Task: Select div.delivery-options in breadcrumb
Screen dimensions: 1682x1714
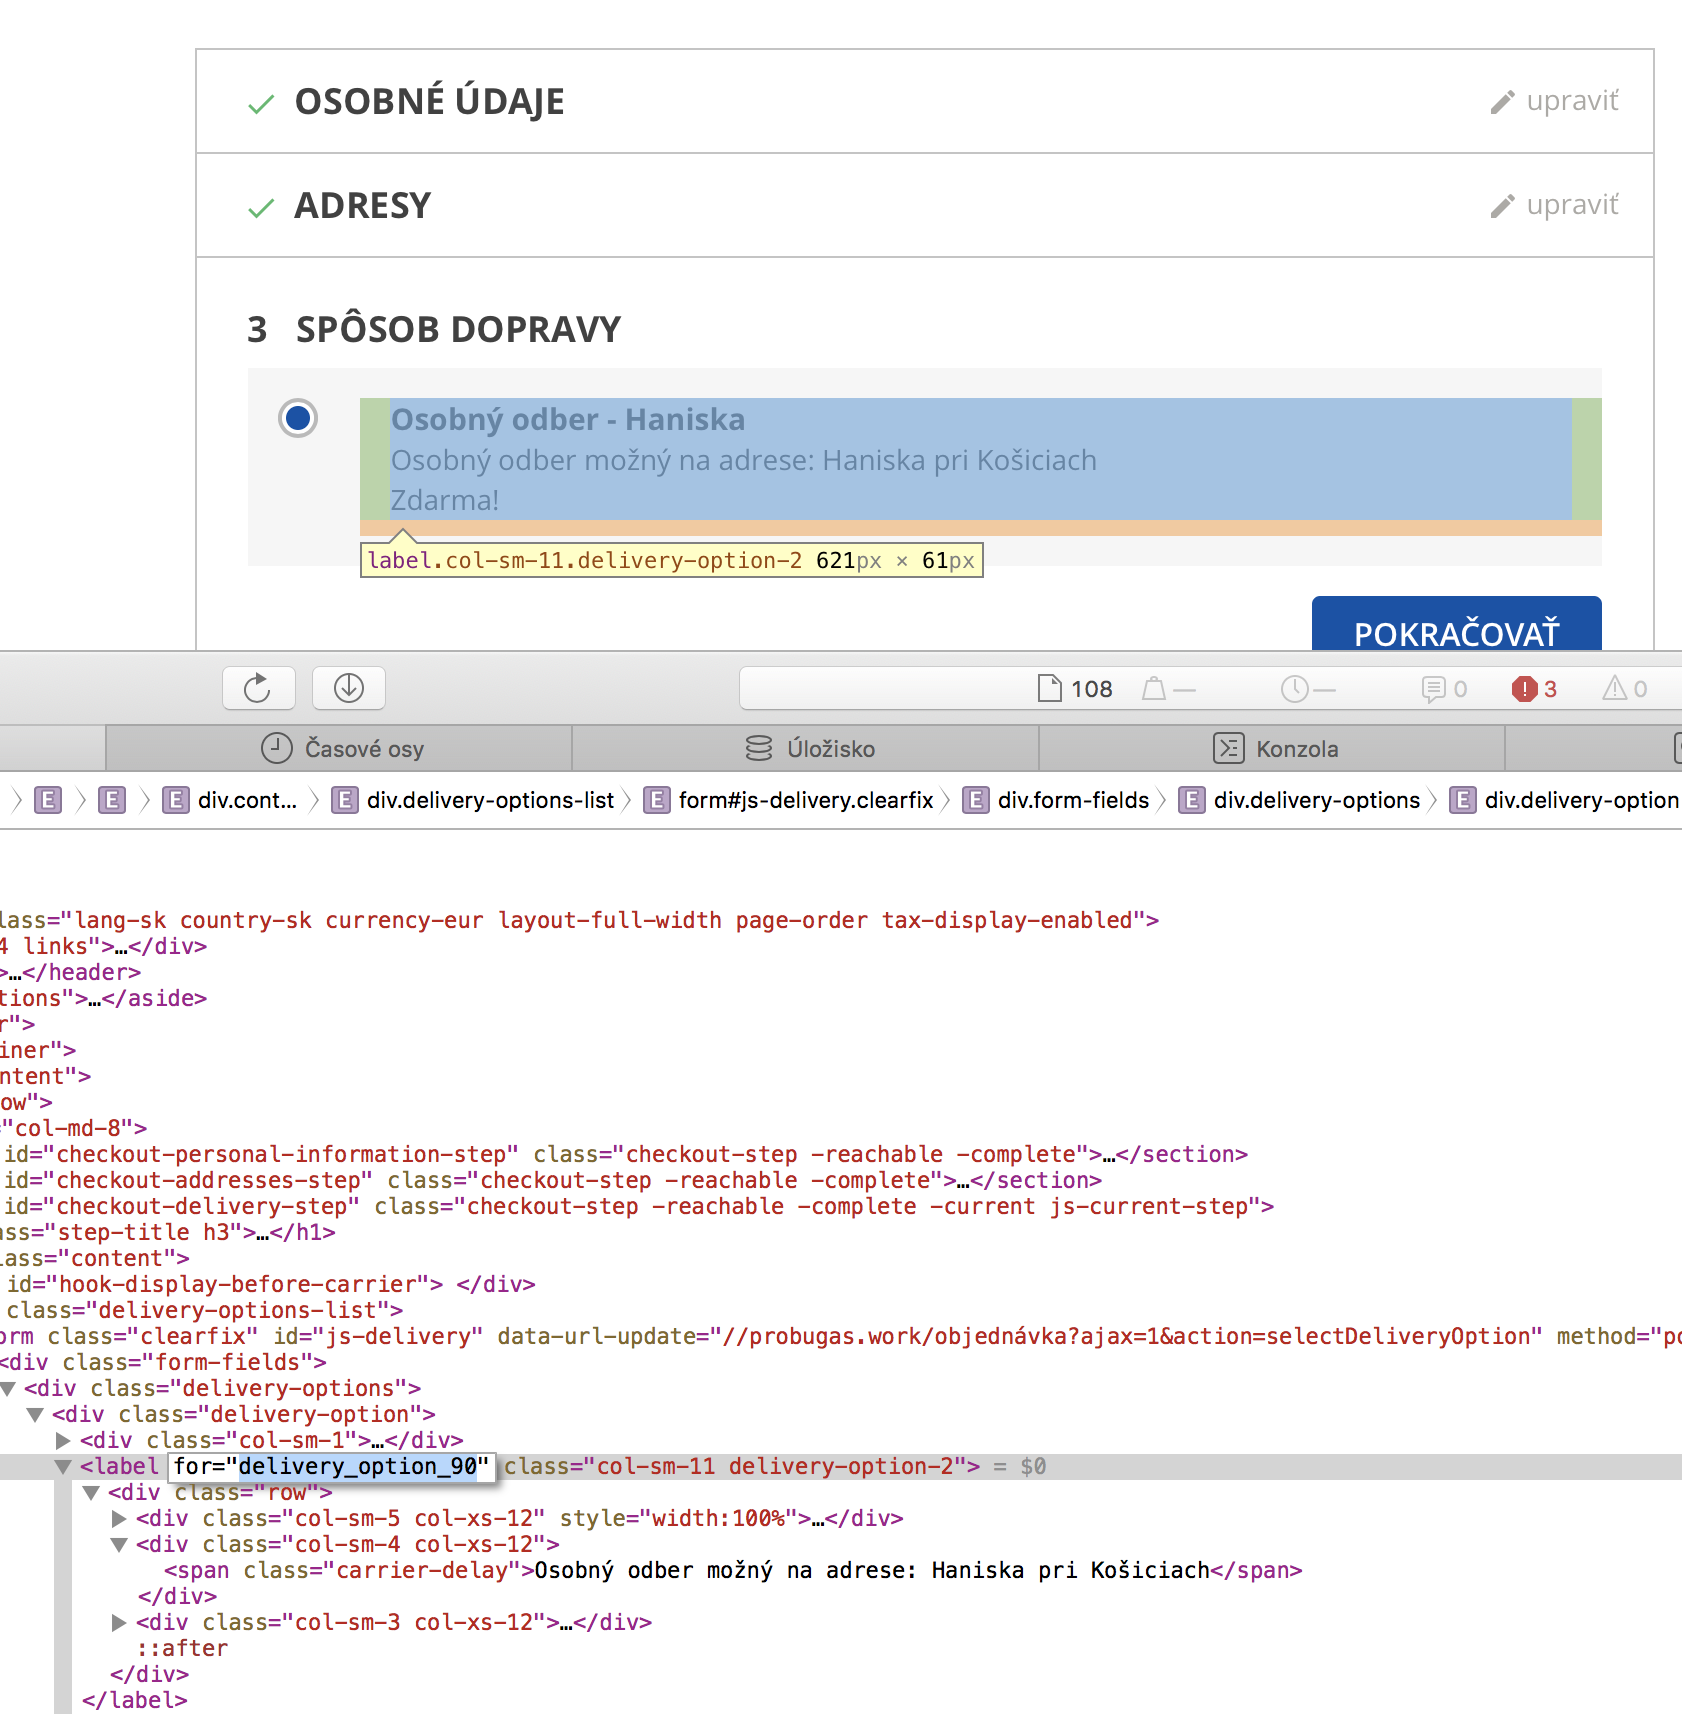Action: coord(1301,800)
